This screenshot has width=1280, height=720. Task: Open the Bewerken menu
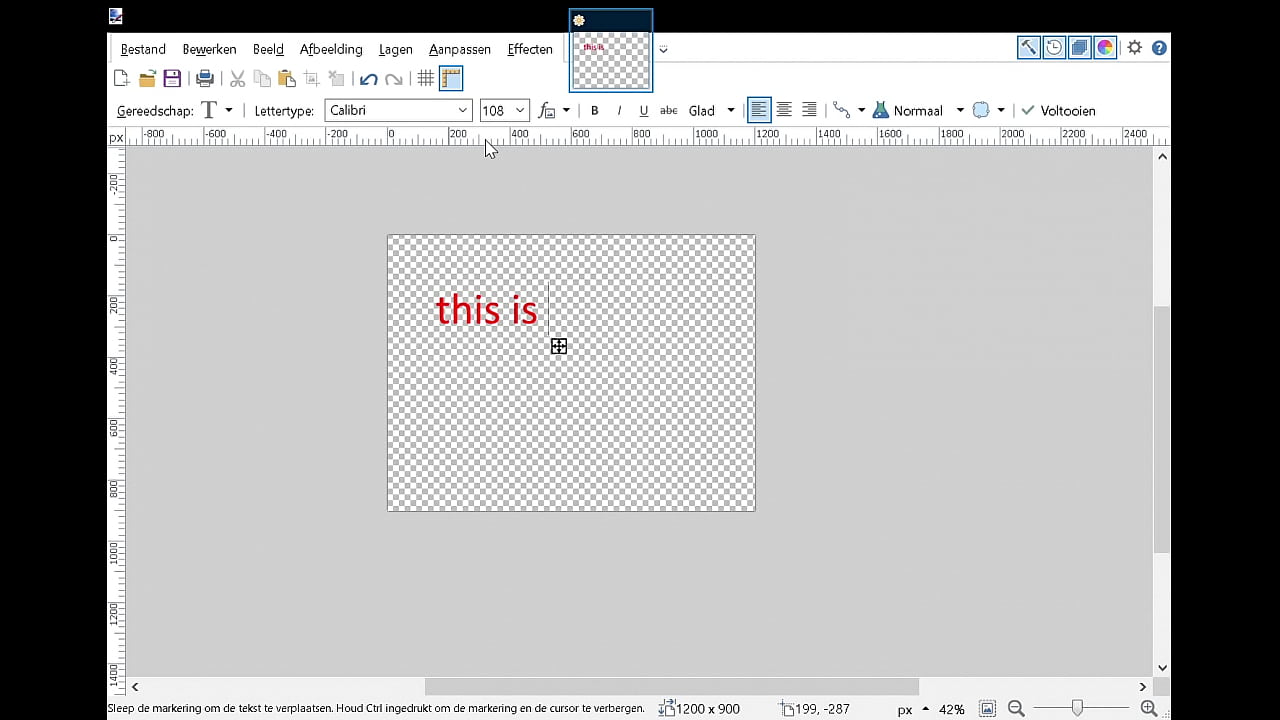pyautogui.click(x=209, y=49)
